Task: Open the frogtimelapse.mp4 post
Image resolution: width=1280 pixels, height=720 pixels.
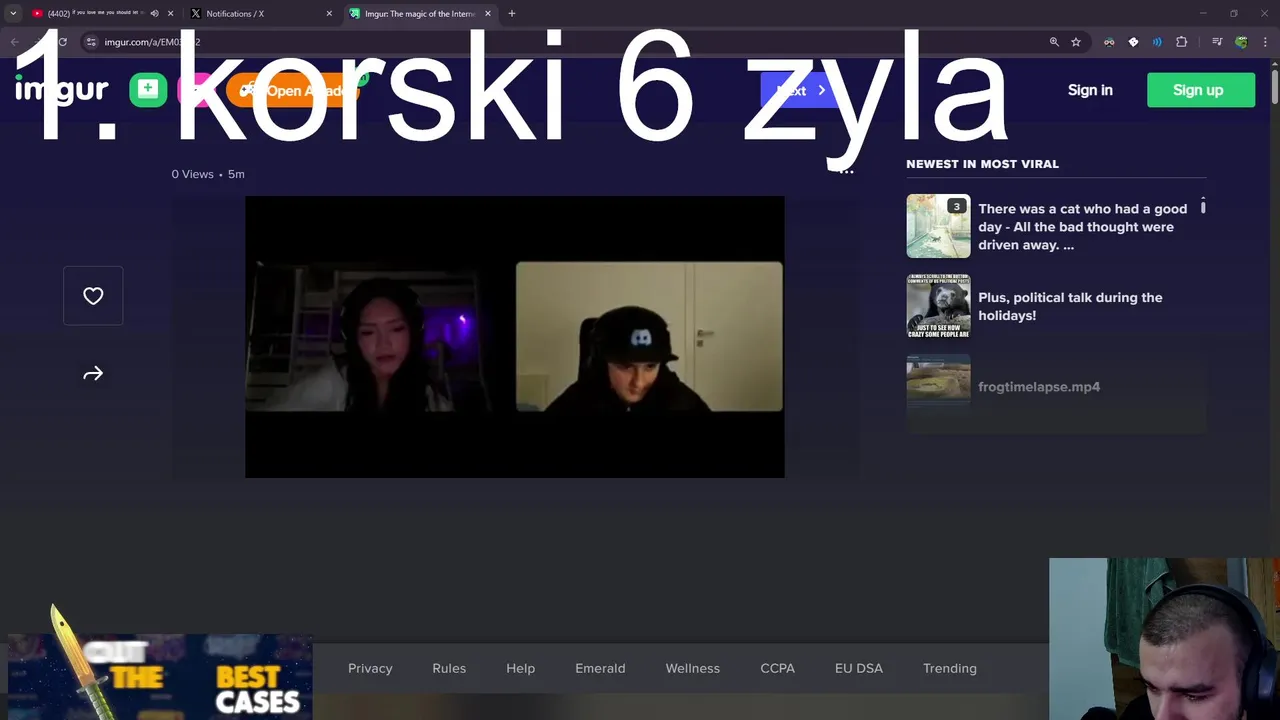Action: point(1039,387)
